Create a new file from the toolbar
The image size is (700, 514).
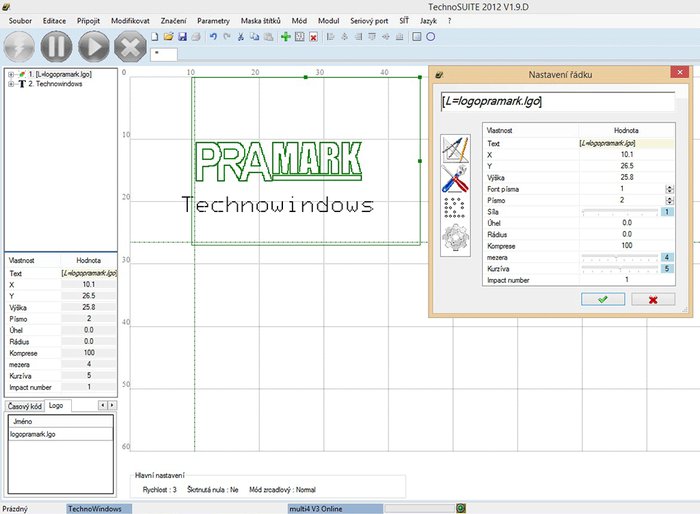coord(154,37)
